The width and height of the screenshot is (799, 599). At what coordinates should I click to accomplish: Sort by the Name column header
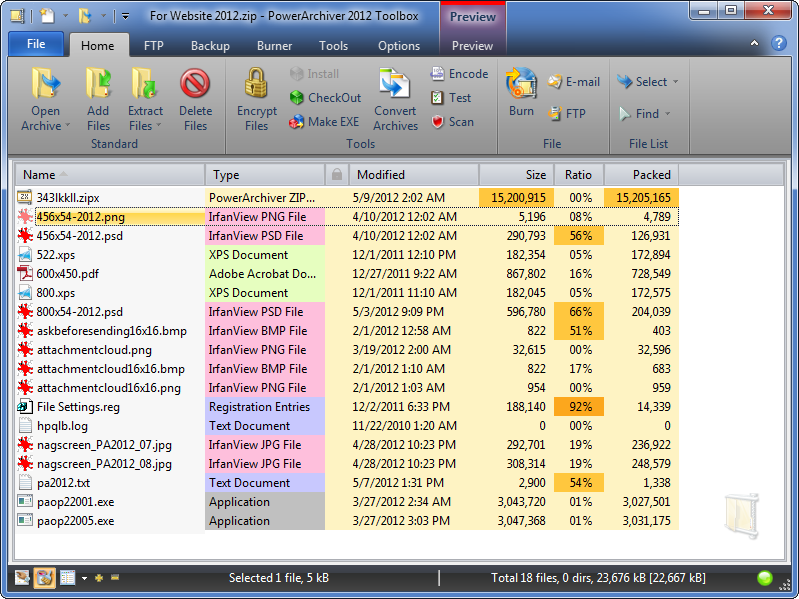click(x=110, y=175)
